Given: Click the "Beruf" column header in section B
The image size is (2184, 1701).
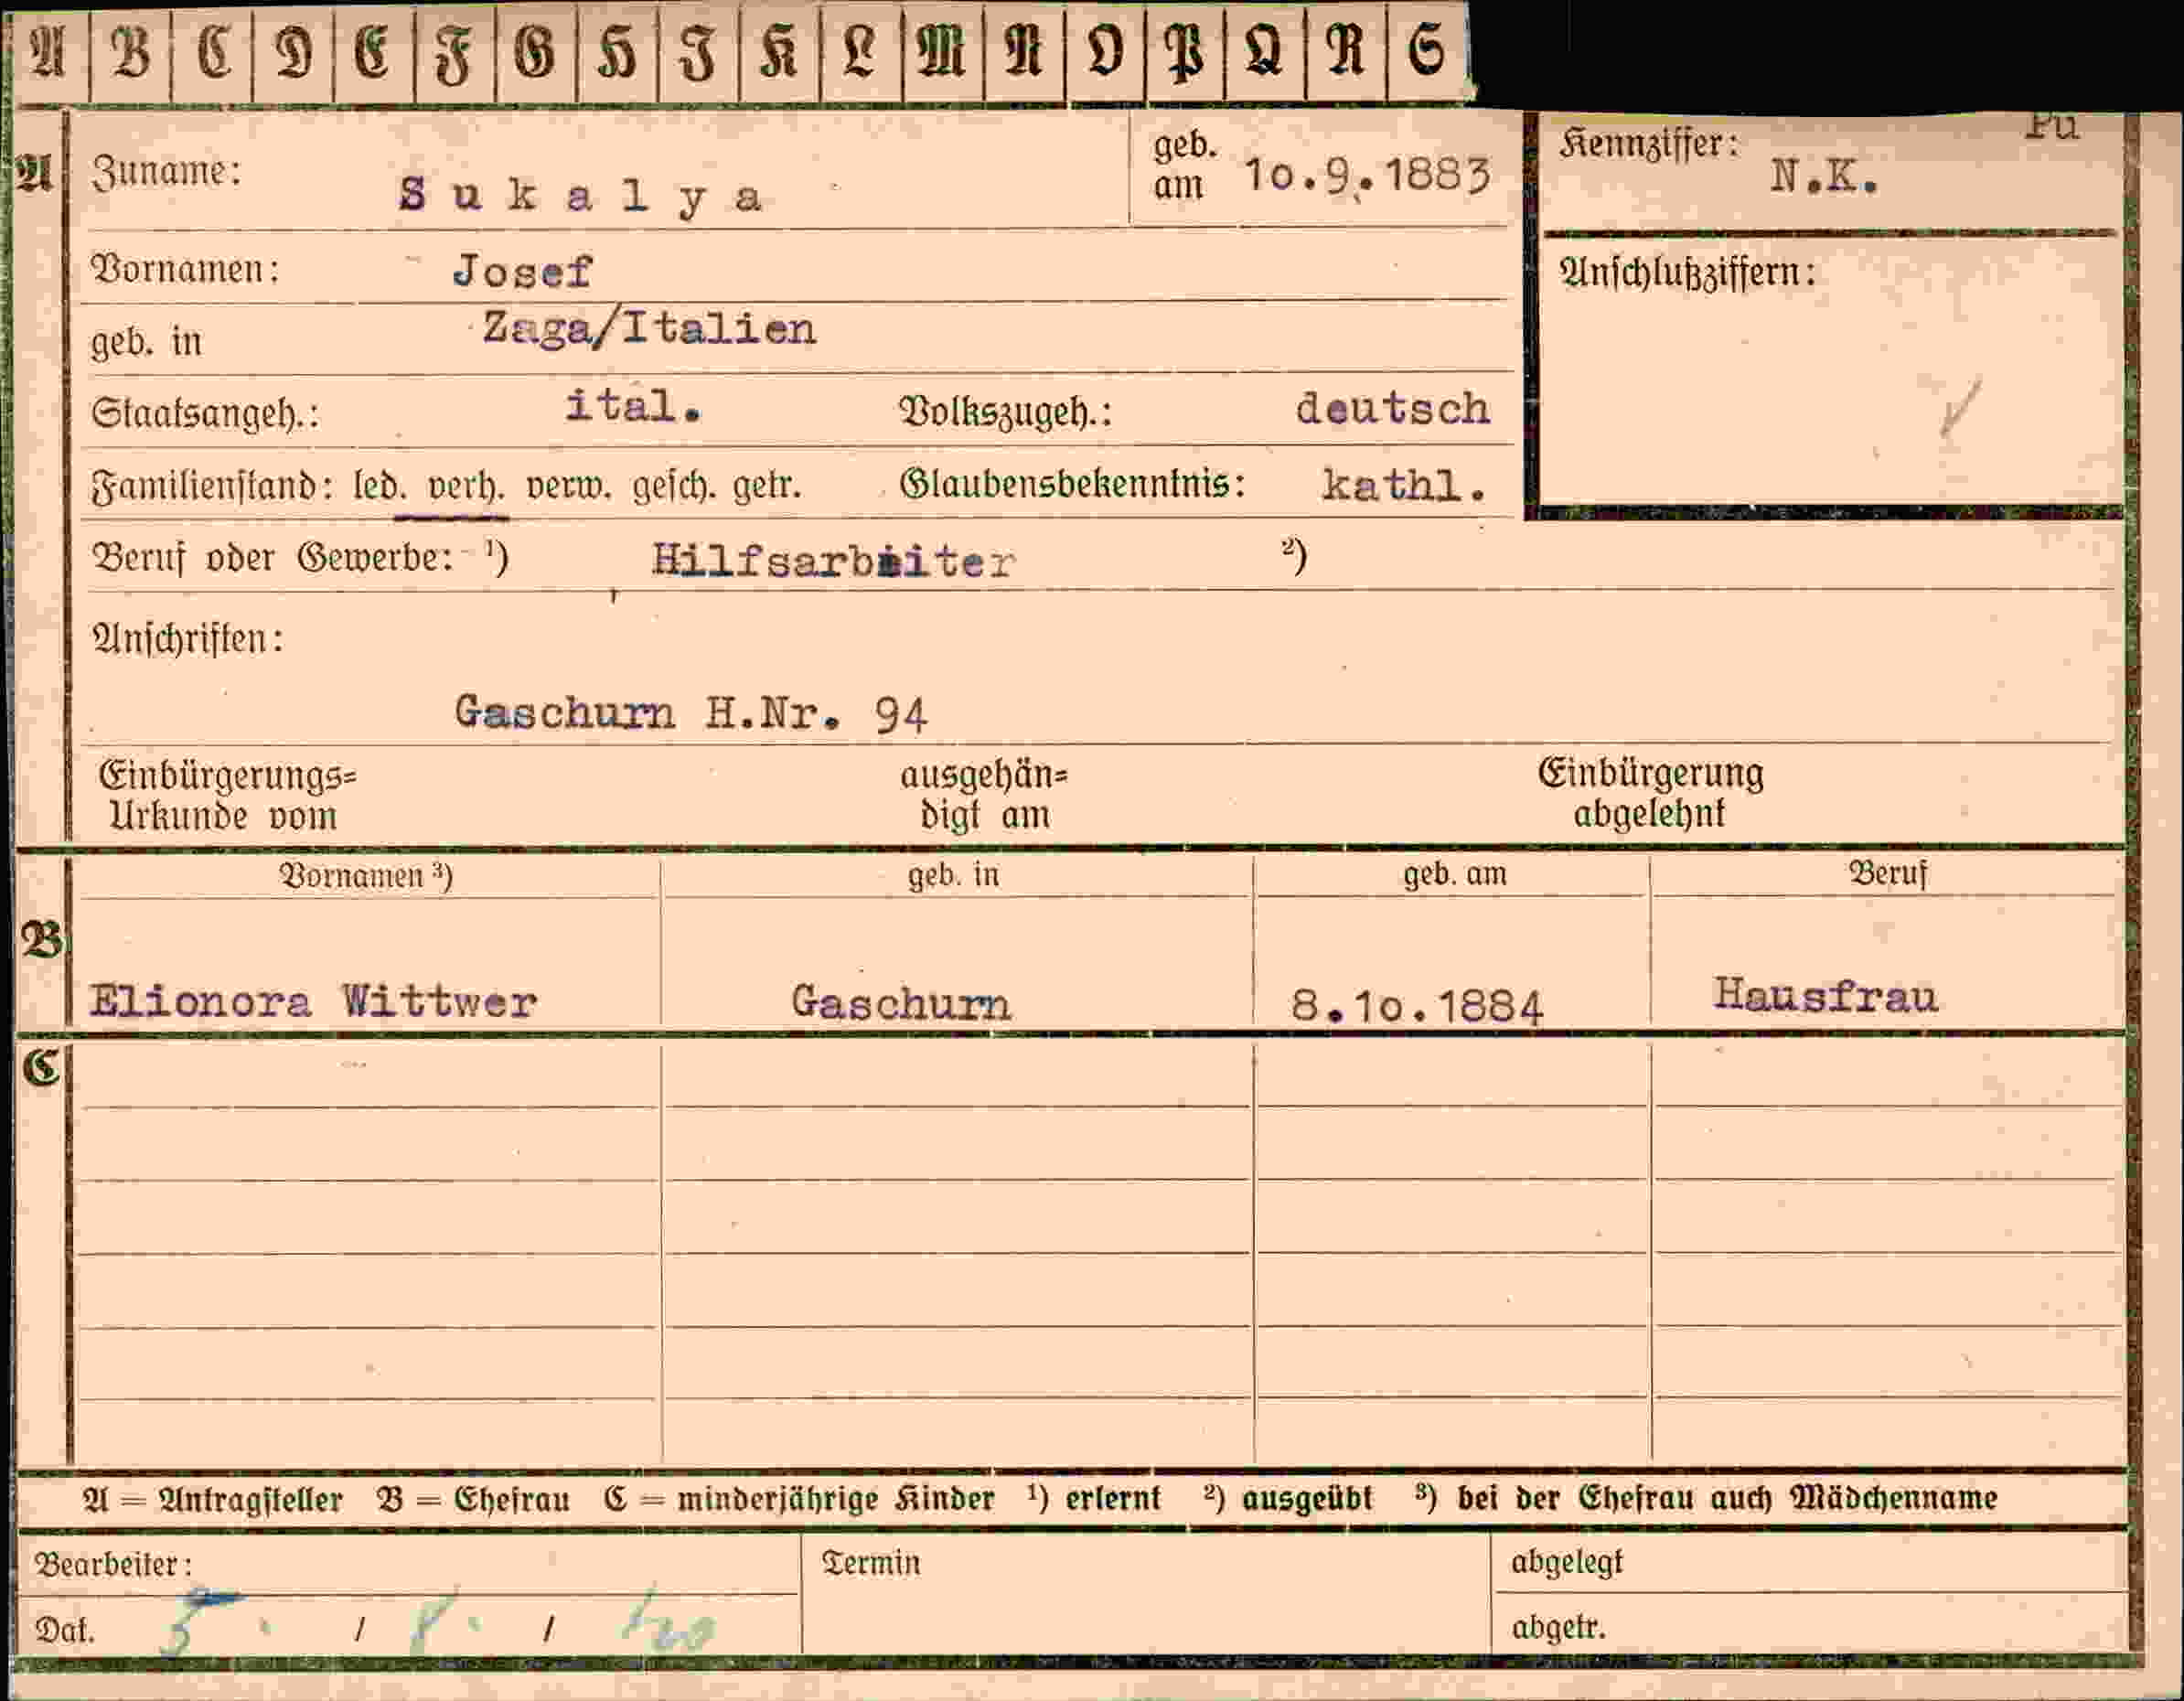Looking at the screenshot, I should click(1888, 874).
